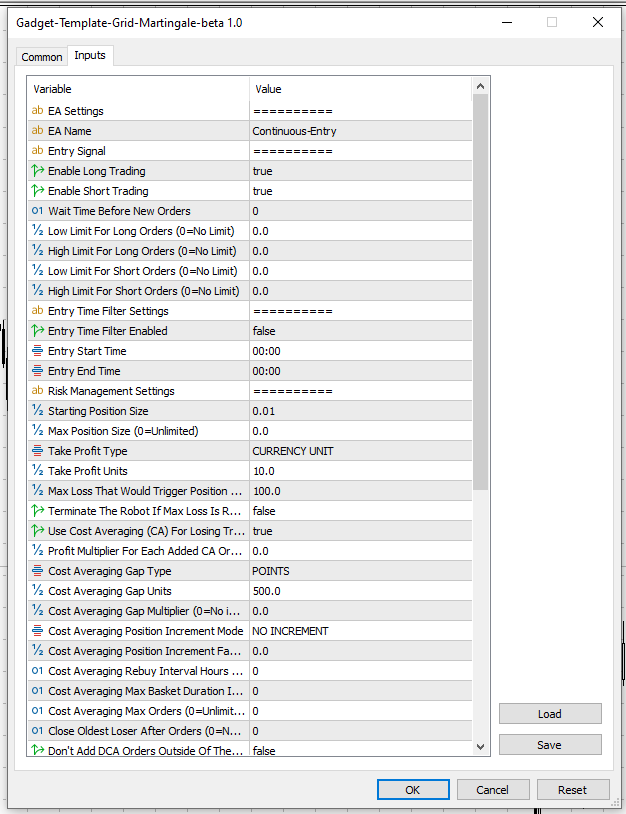Click the icon beside Cost Averaging Gap Type
626x814 pixels.
pyautogui.click(x=38, y=571)
